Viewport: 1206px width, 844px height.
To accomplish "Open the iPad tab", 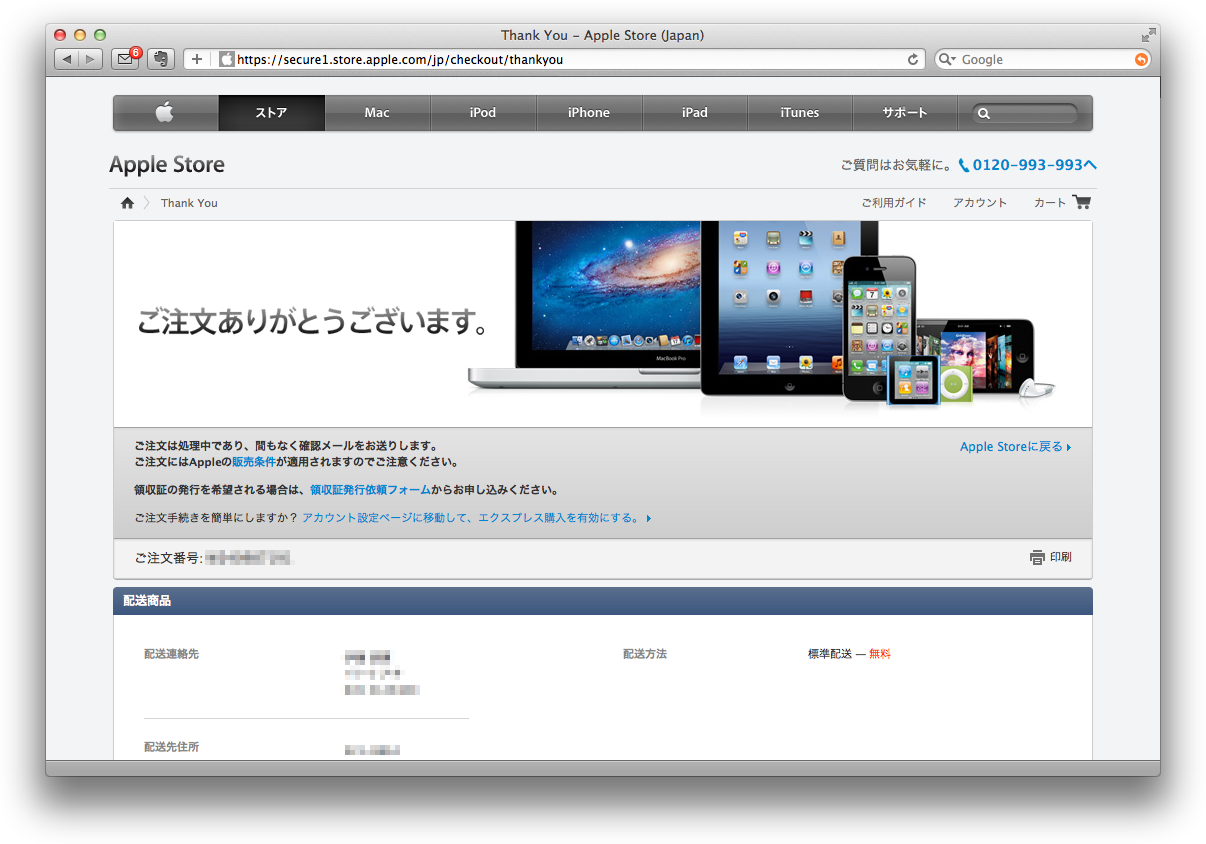I will coord(695,113).
